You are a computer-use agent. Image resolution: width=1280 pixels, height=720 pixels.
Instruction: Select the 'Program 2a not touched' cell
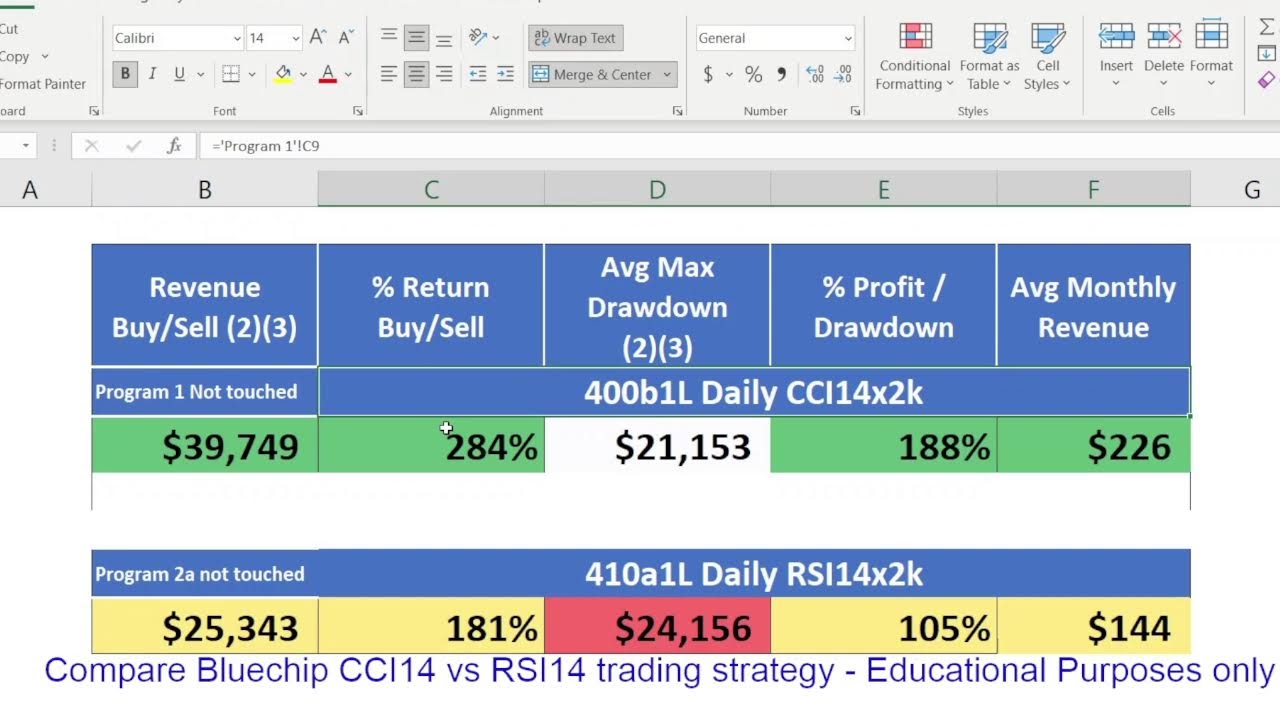(204, 573)
